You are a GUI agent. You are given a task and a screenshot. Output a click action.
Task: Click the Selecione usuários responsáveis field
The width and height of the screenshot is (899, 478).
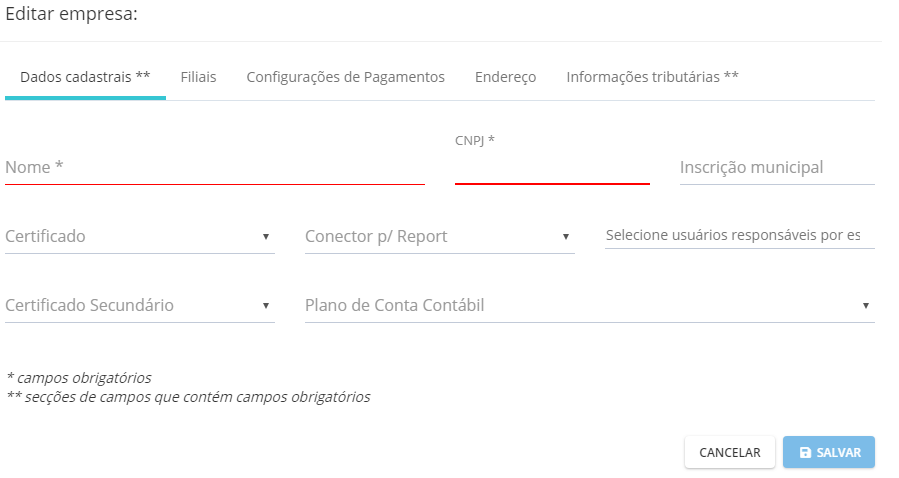point(740,236)
